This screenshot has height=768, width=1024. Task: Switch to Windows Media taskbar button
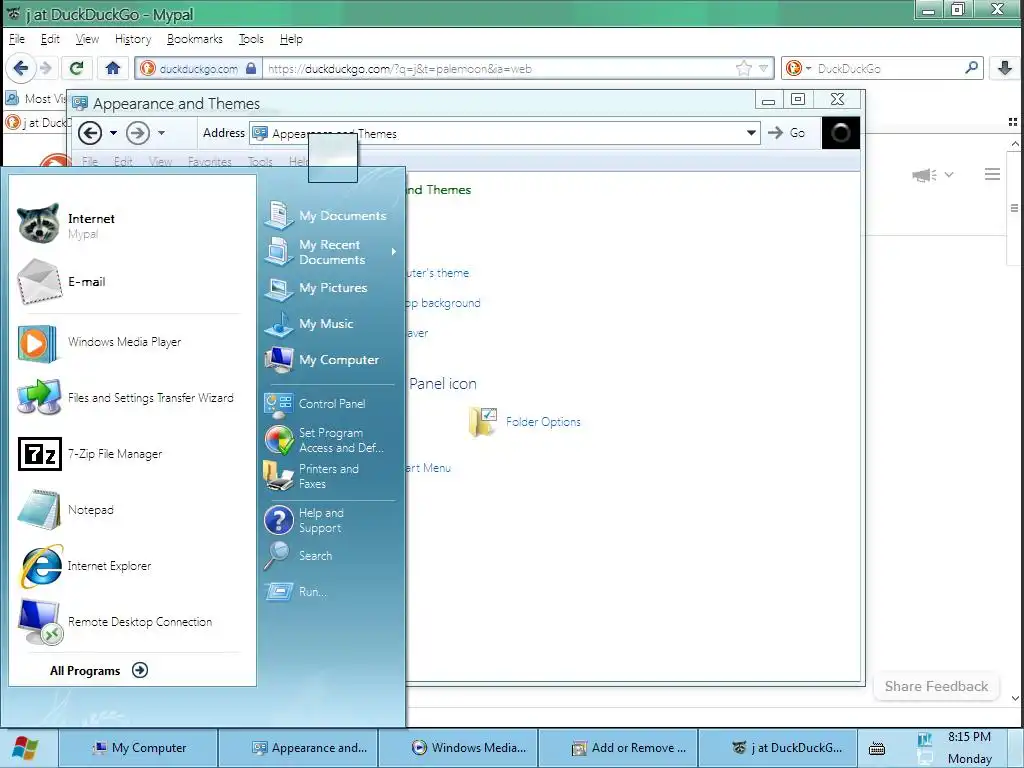(x=458, y=748)
